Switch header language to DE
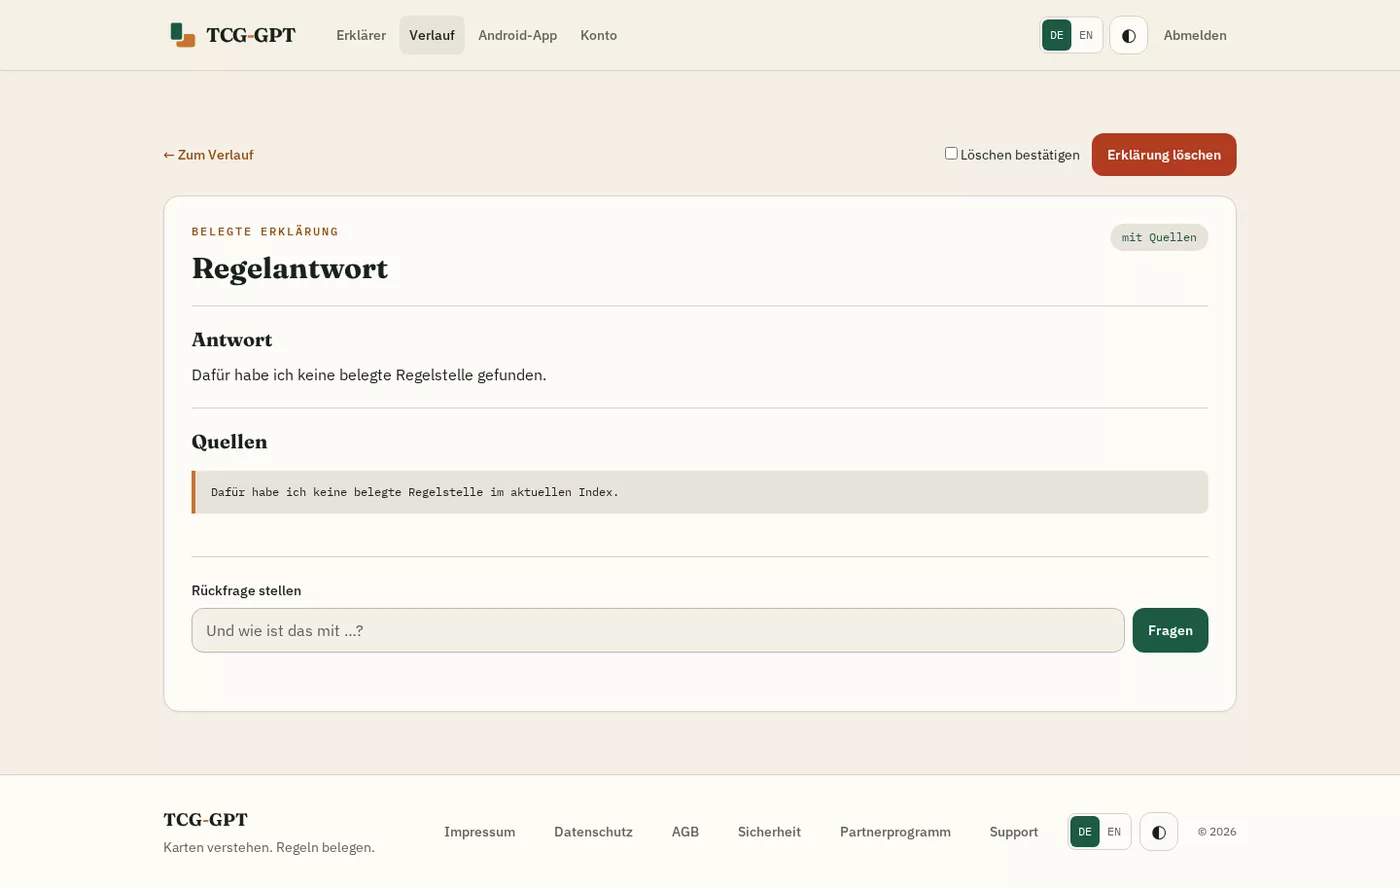The image size is (1400, 888). tap(1056, 35)
